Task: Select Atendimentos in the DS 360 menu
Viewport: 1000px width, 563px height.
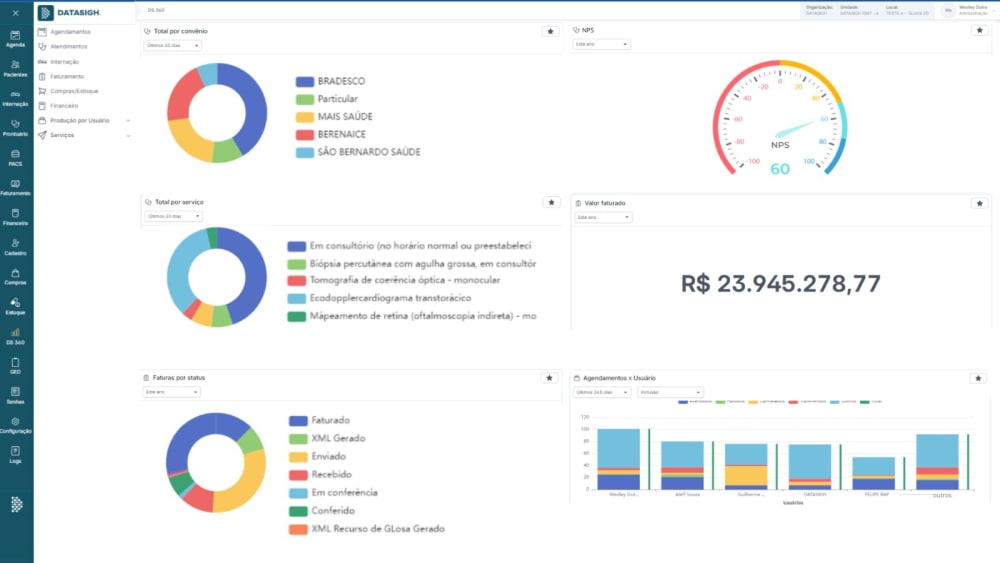Action: point(62,47)
